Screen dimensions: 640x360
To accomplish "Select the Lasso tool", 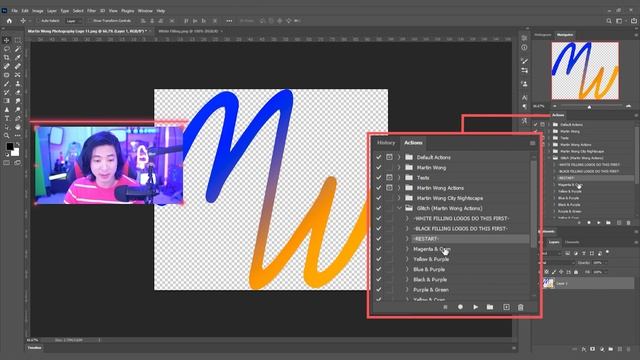I will tap(7, 49).
